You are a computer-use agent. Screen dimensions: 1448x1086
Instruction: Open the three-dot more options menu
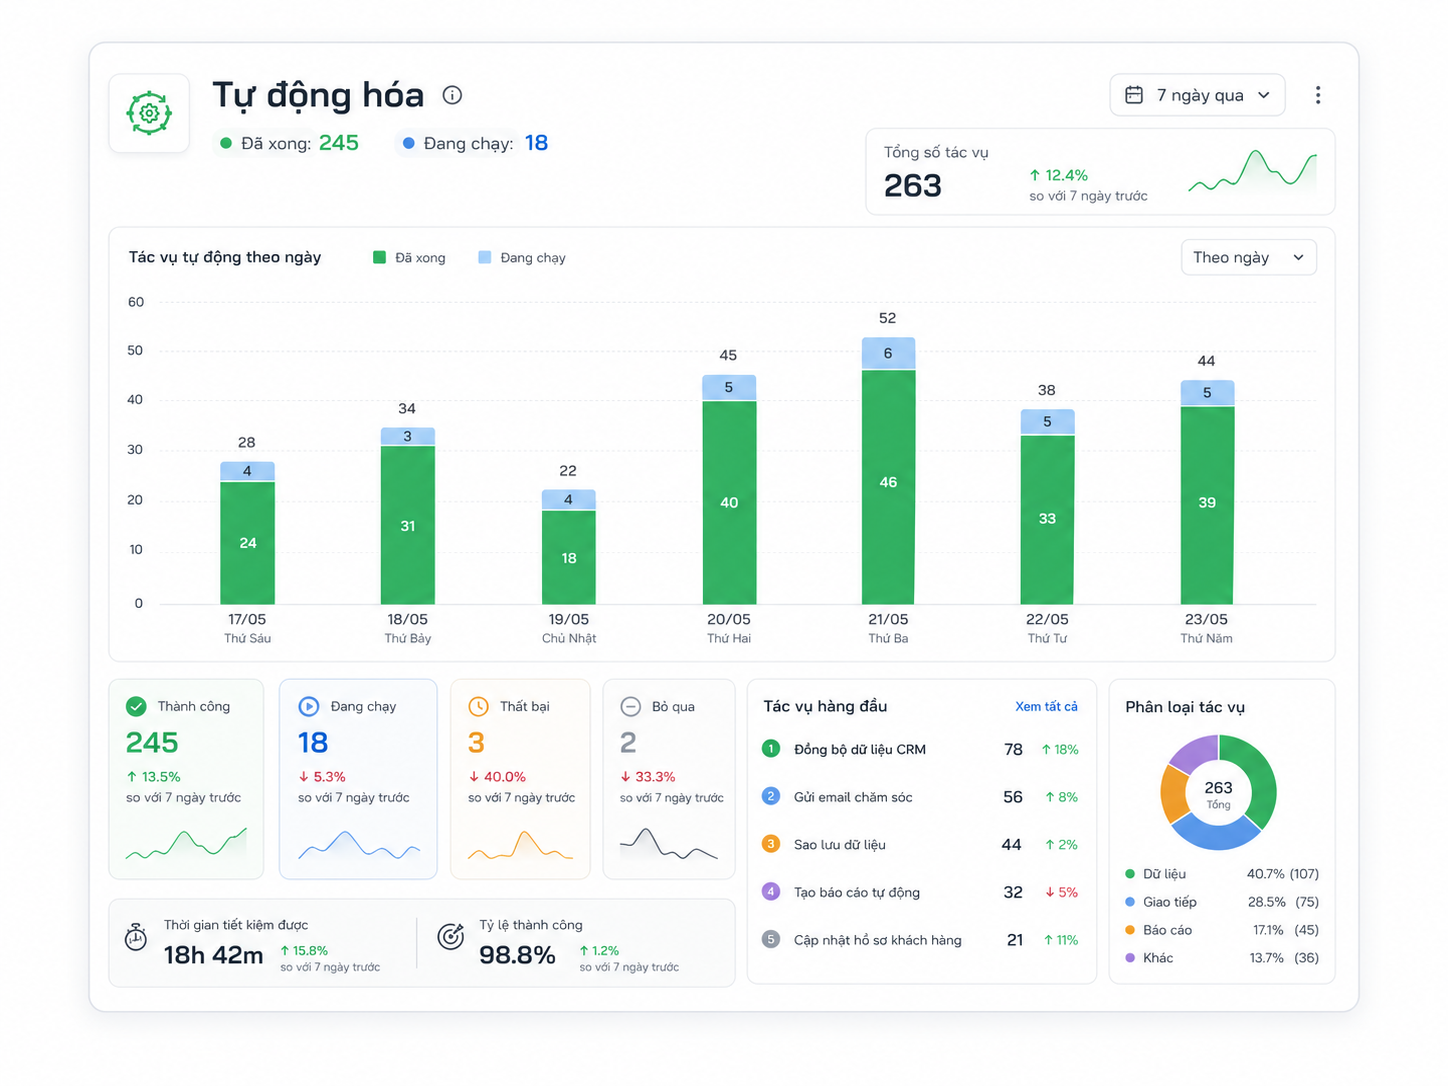pos(1317,95)
